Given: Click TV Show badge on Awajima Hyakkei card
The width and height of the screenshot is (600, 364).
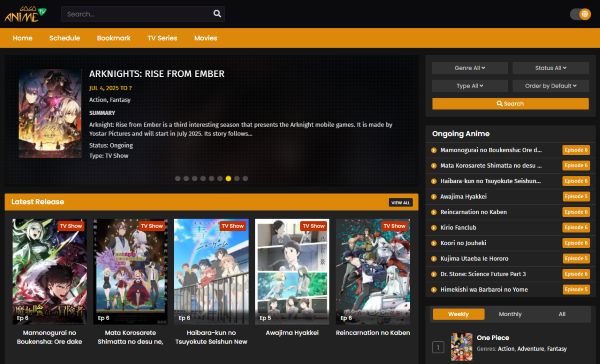Looking at the screenshot, I should click(314, 226).
